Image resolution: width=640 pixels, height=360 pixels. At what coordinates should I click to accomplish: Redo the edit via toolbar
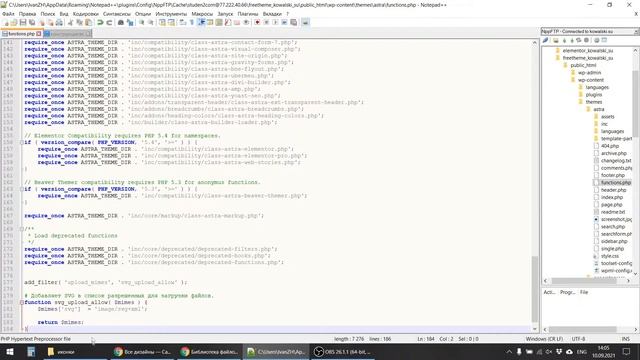[x=109, y=22]
